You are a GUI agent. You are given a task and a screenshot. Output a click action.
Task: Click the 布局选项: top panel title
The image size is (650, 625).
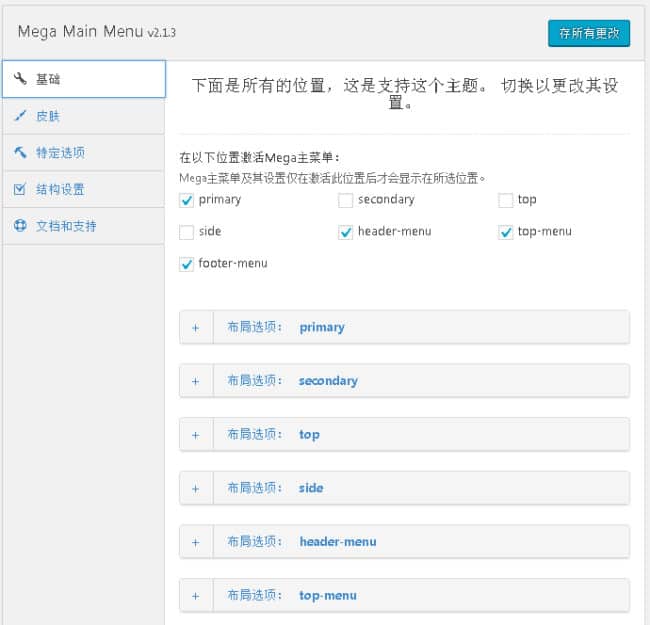(274, 434)
